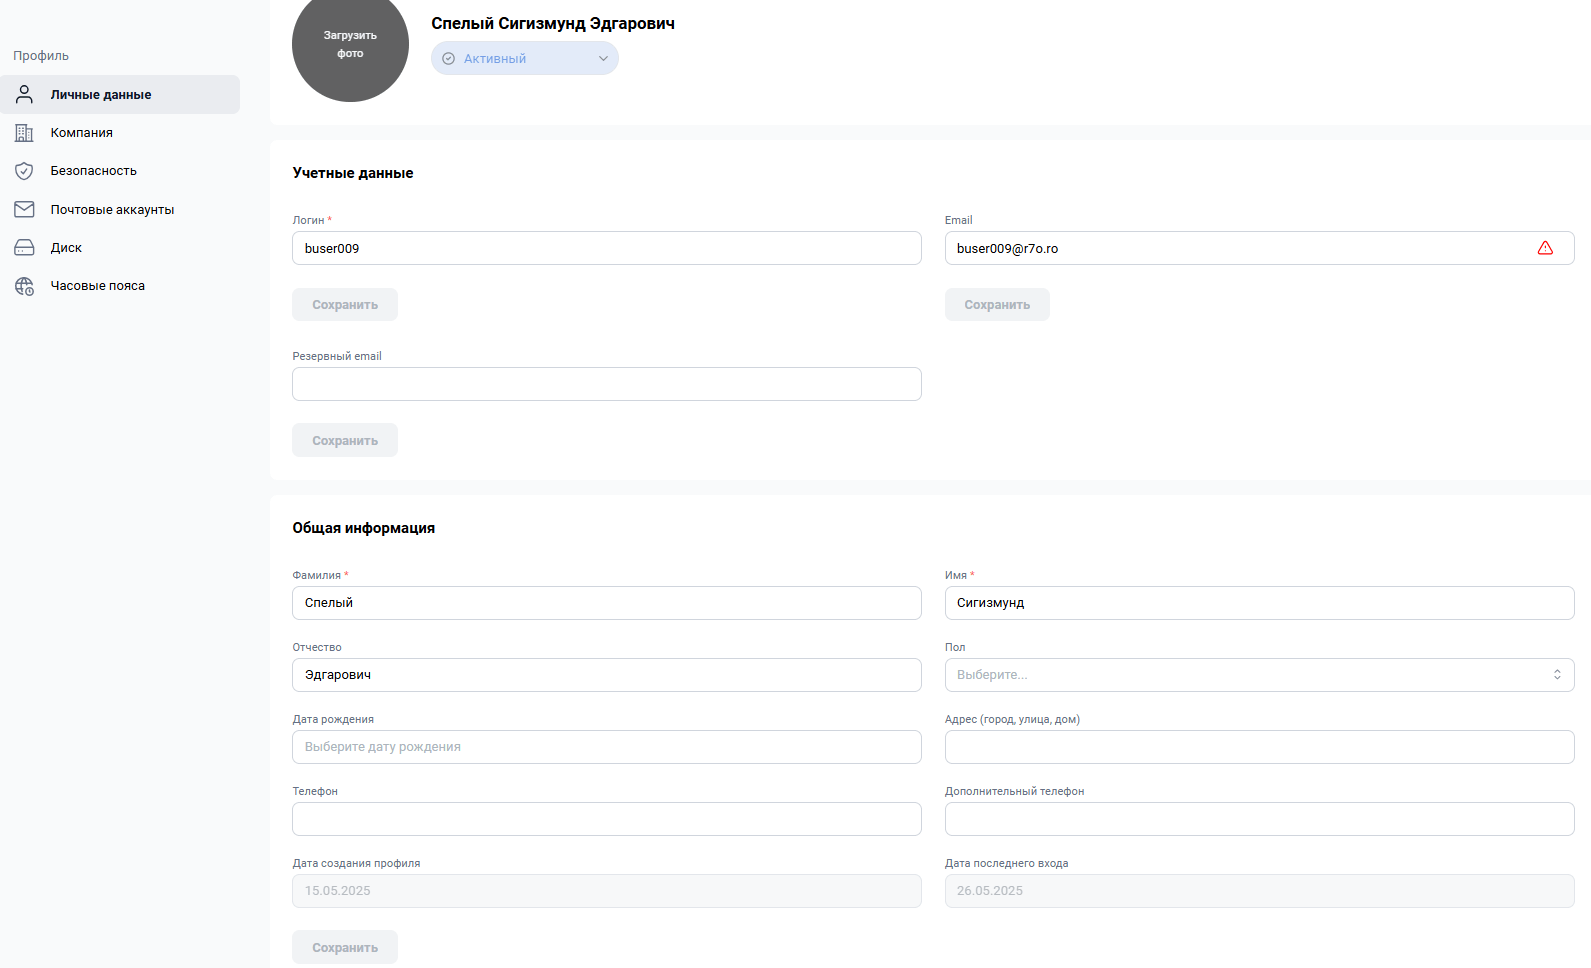
Task: Open the Диск section
Action: click(x=120, y=247)
